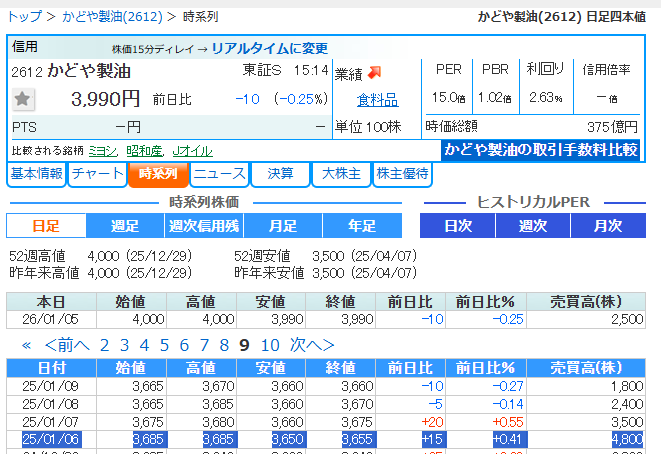Select 日次 historical PER
This screenshot has height=454, width=661.
(x=457, y=226)
